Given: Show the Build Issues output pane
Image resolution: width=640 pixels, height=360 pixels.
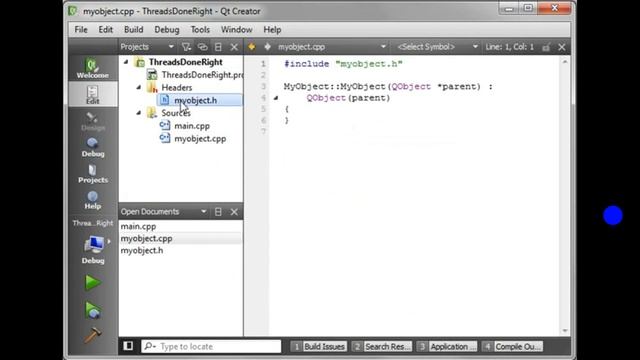Looking at the screenshot, I should click(319, 347).
